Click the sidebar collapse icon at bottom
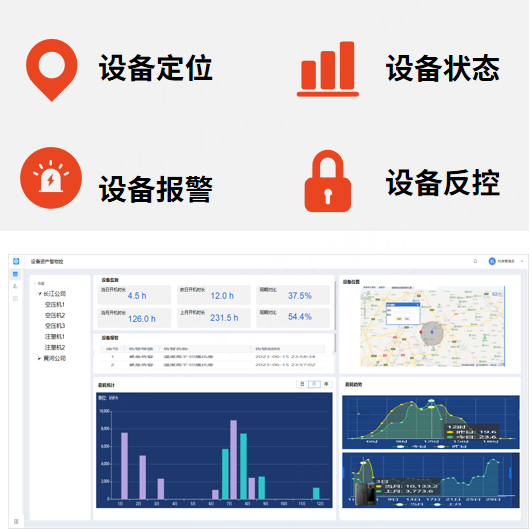Image resolution: width=532 pixels, height=529 pixels. point(16,521)
